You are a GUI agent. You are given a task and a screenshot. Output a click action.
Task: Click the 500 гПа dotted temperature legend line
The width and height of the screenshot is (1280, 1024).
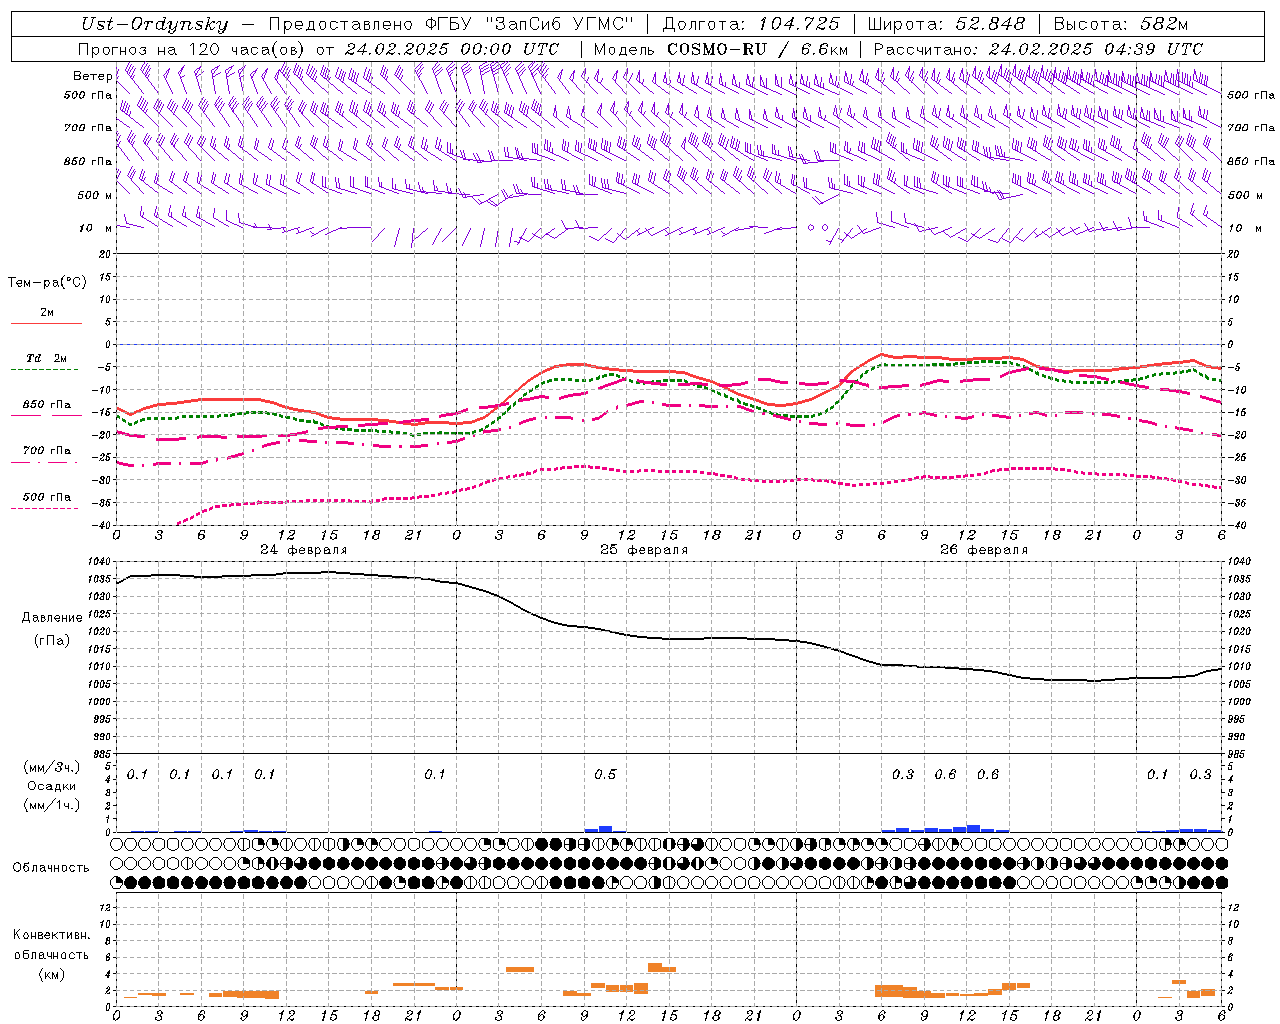[44, 509]
